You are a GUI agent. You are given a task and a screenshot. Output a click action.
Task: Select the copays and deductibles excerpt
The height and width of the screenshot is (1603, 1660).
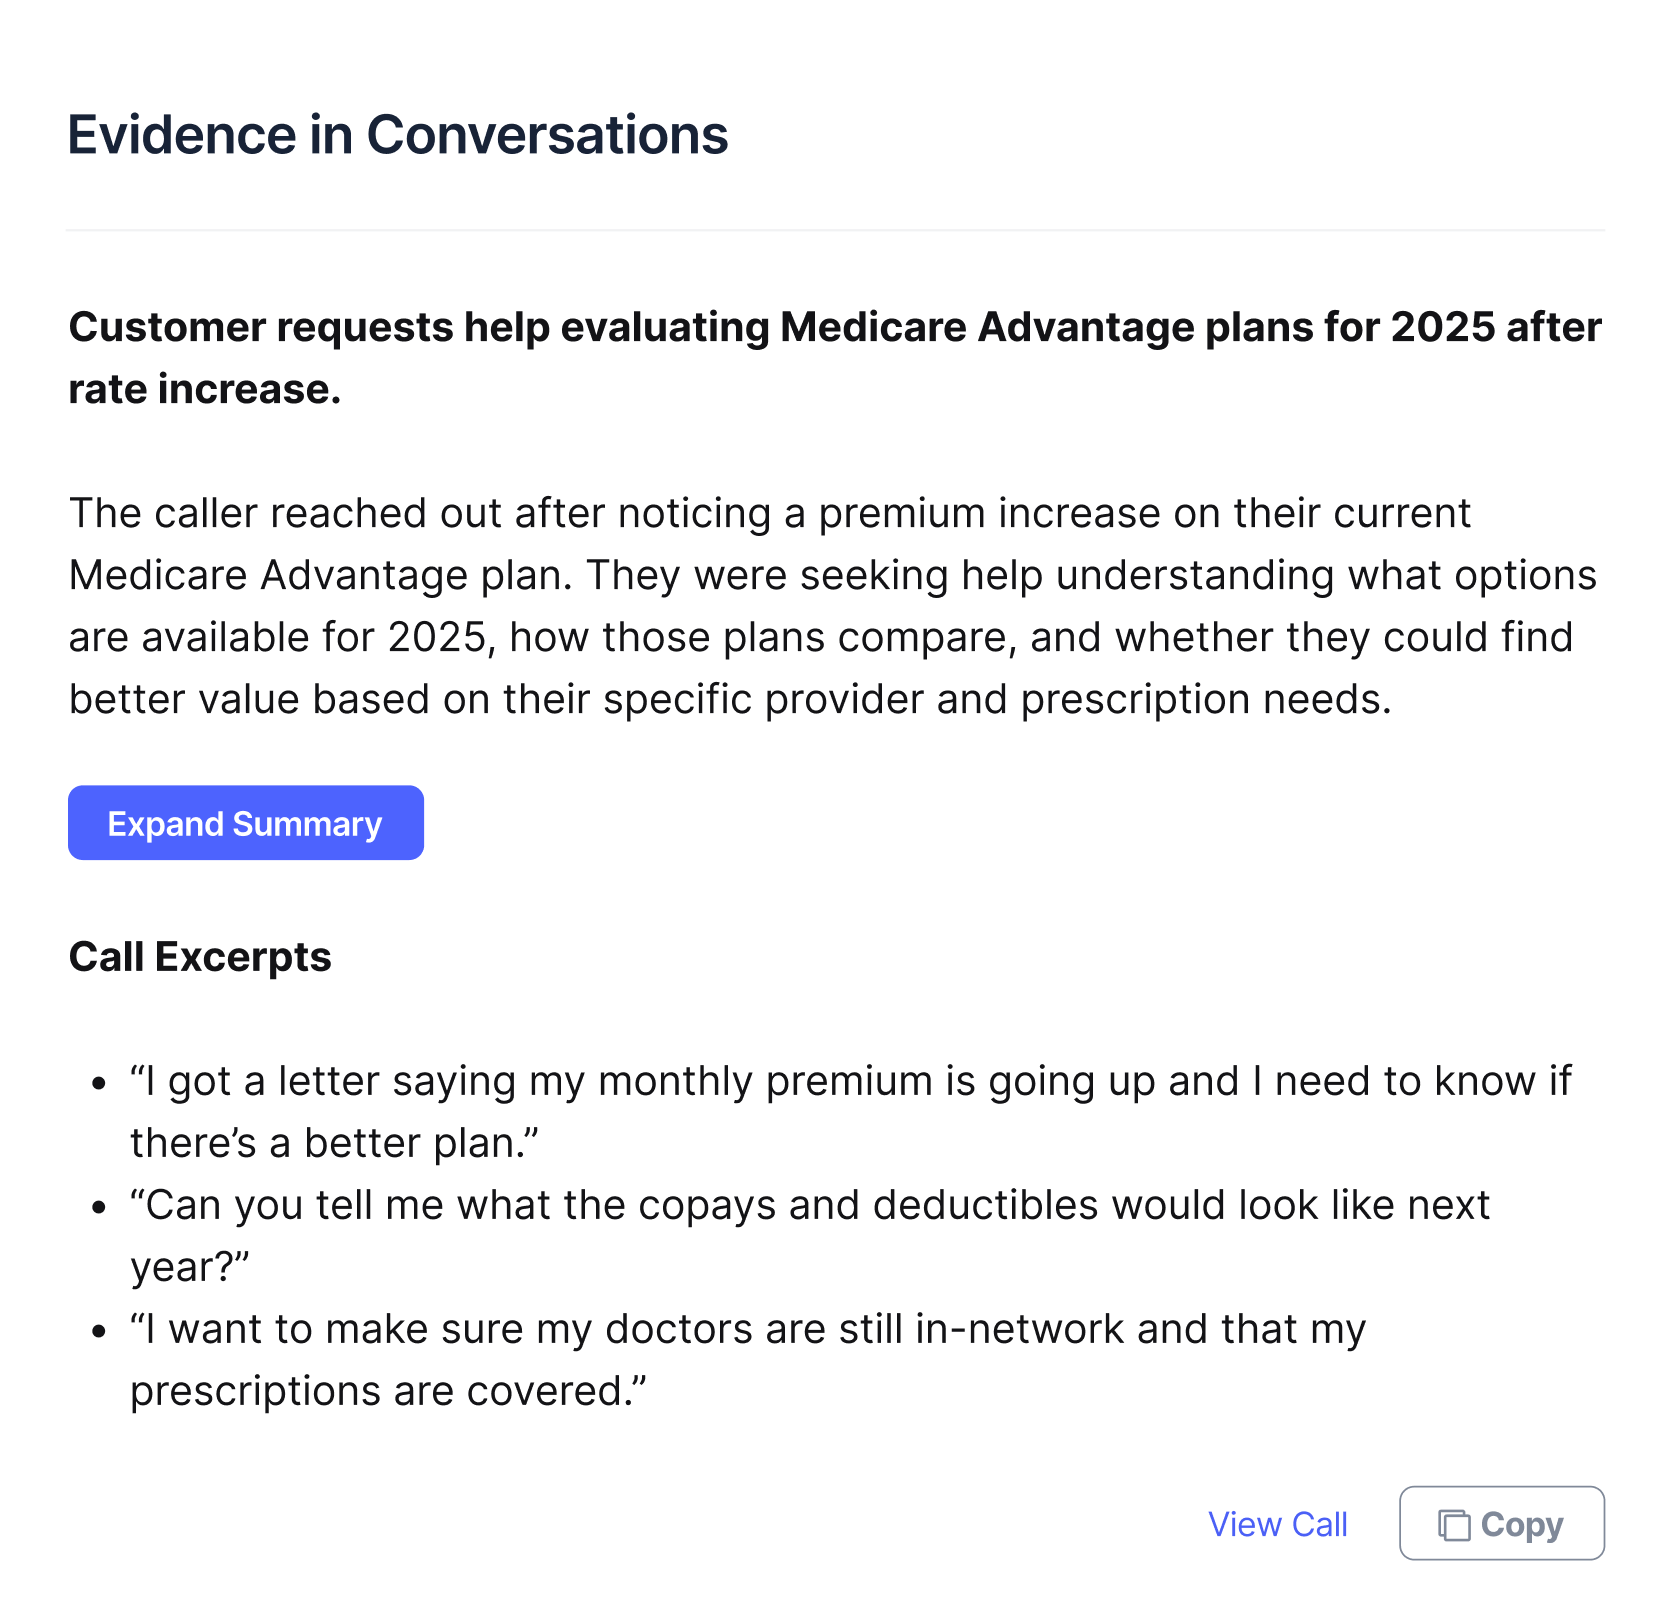tap(810, 1206)
